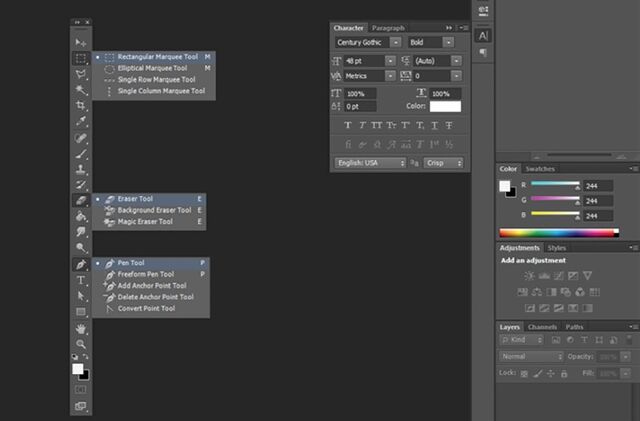The height and width of the screenshot is (421, 640).
Task: Open collapsed Paragraph panel icon in dock
Action: coord(483,53)
